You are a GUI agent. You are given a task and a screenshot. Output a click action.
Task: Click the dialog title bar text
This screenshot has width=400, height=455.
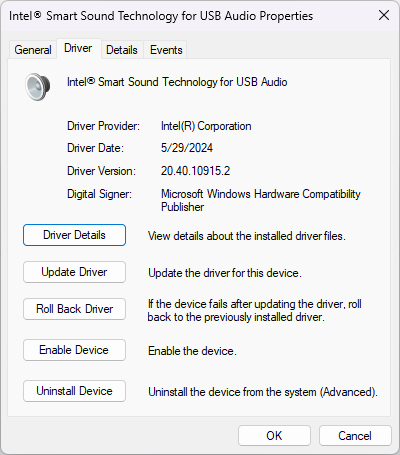pos(161,16)
